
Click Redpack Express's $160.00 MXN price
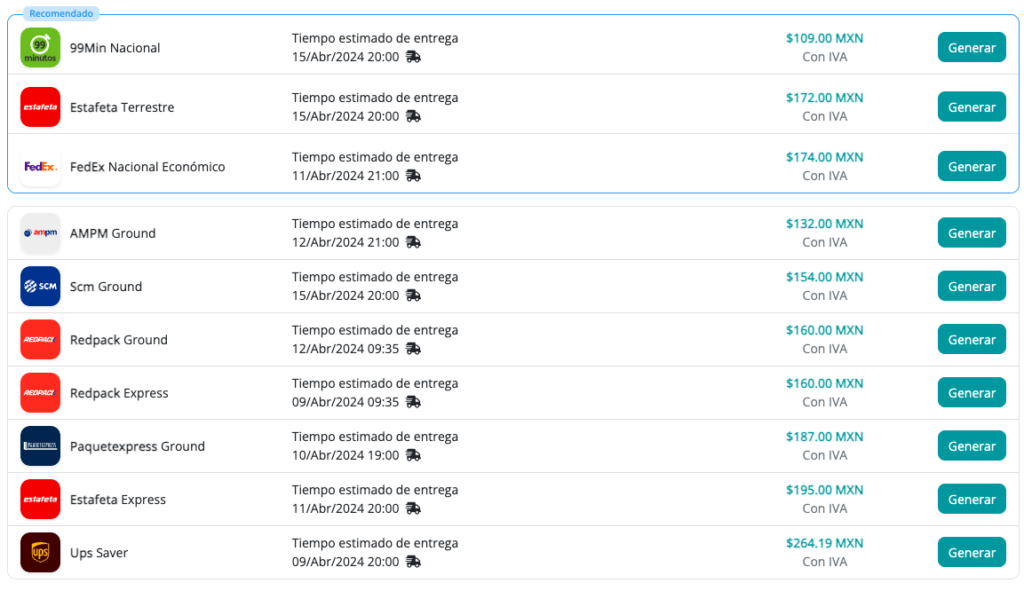point(824,383)
